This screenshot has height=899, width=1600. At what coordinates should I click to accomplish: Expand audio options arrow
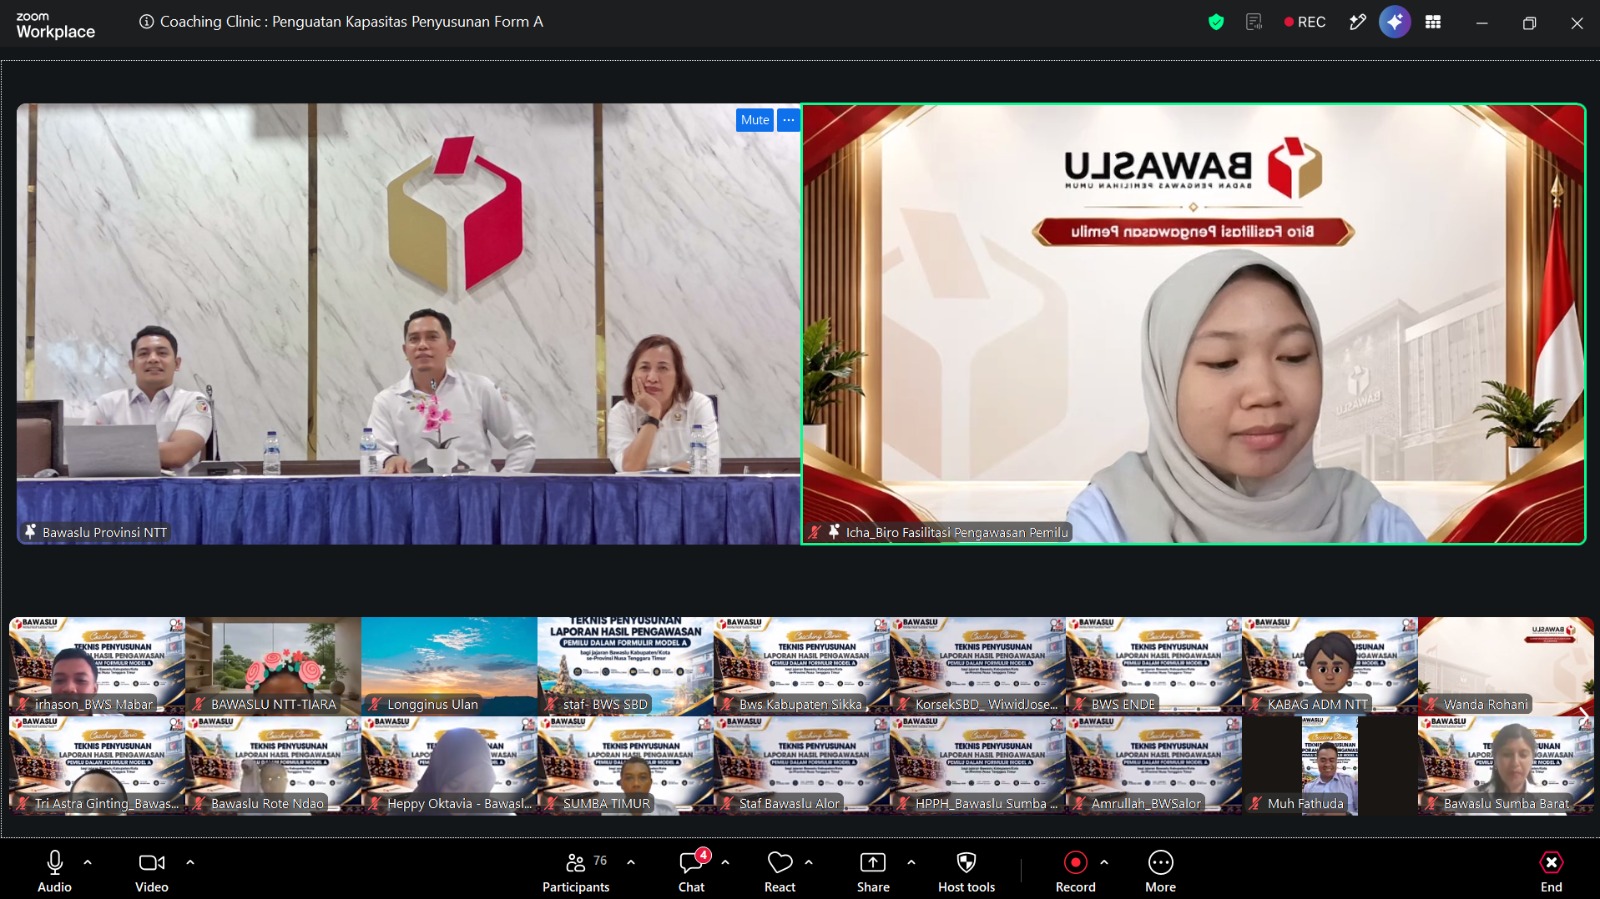click(88, 862)
